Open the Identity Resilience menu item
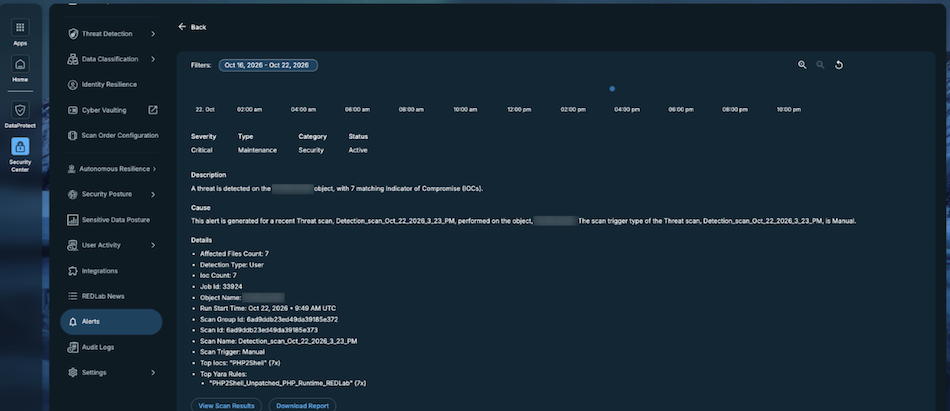 click(x=111, y=85)
